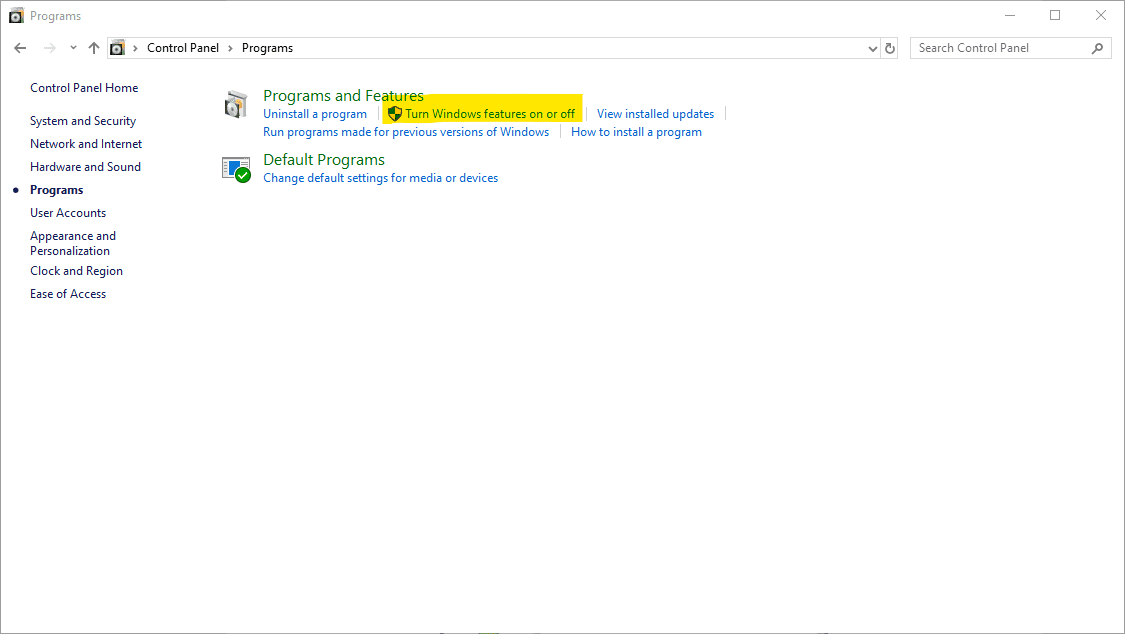Open Ease of Access category
Screen dimensions: 1125x634
[68, 293]
